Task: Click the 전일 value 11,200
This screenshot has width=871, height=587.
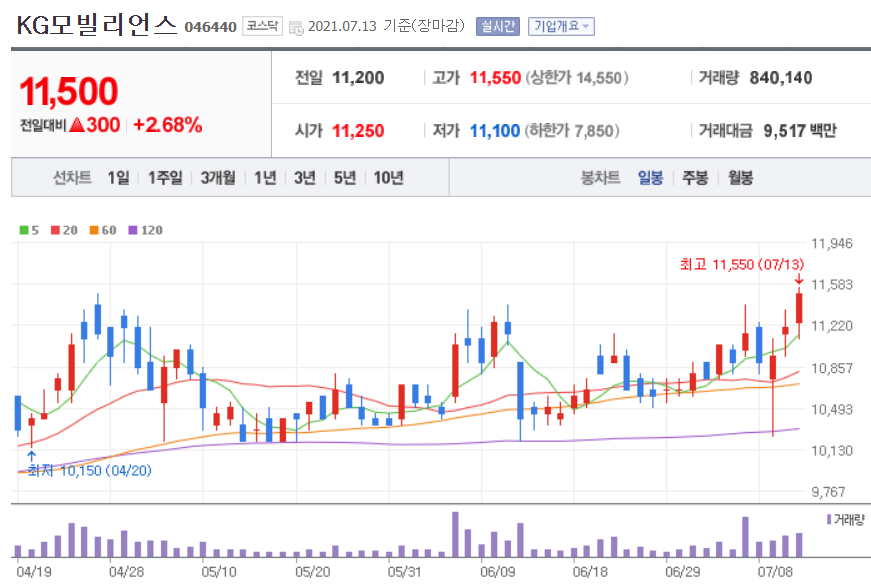Action: coord(358,78)
